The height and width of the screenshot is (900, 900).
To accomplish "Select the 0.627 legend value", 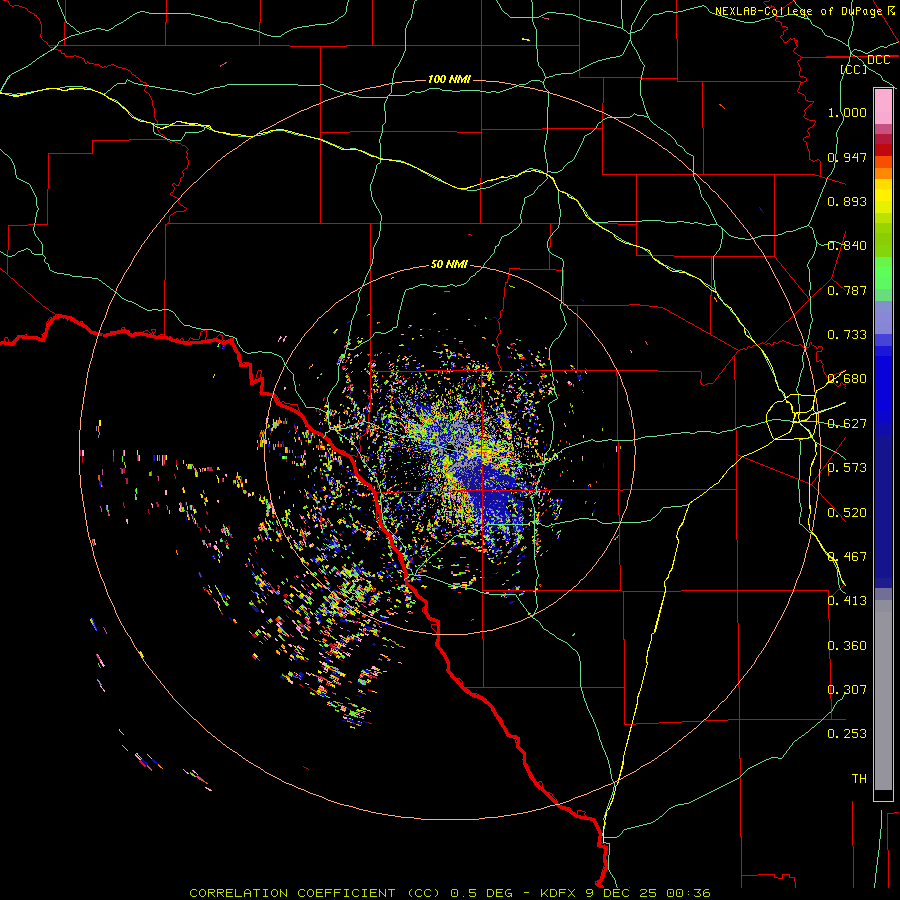I will 847,424.
